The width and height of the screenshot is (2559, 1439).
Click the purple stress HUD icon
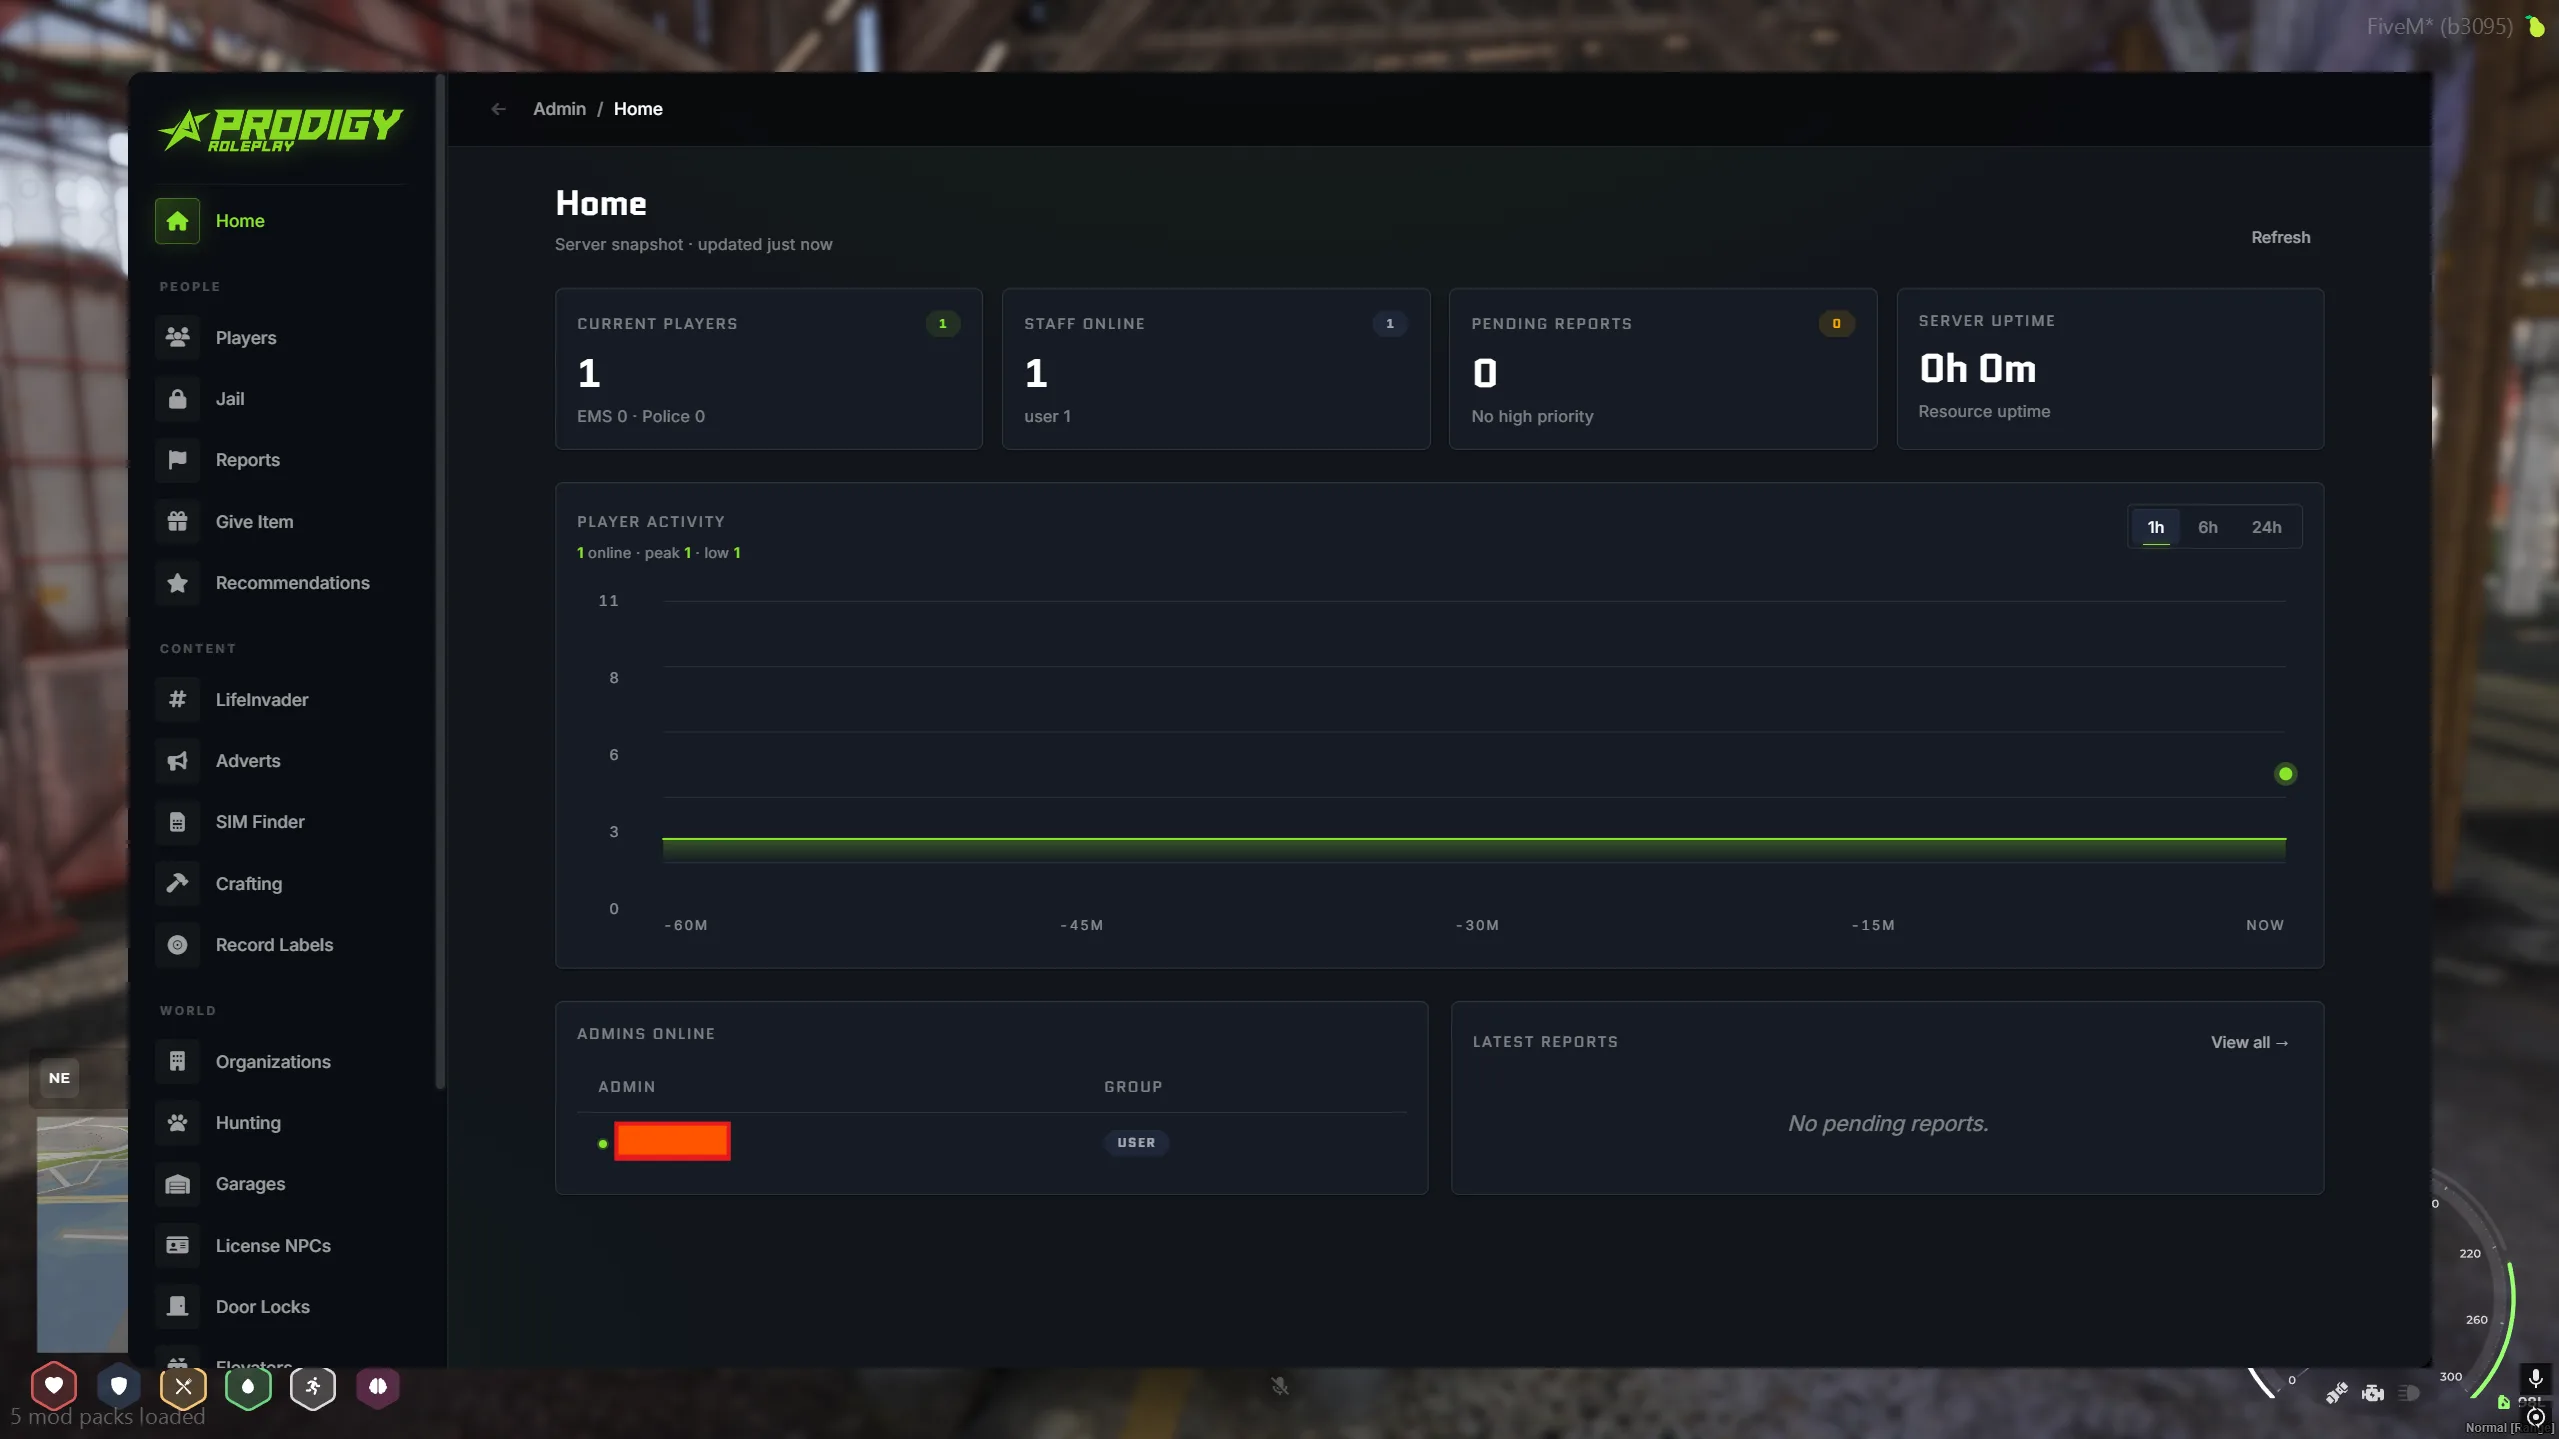378,1386
